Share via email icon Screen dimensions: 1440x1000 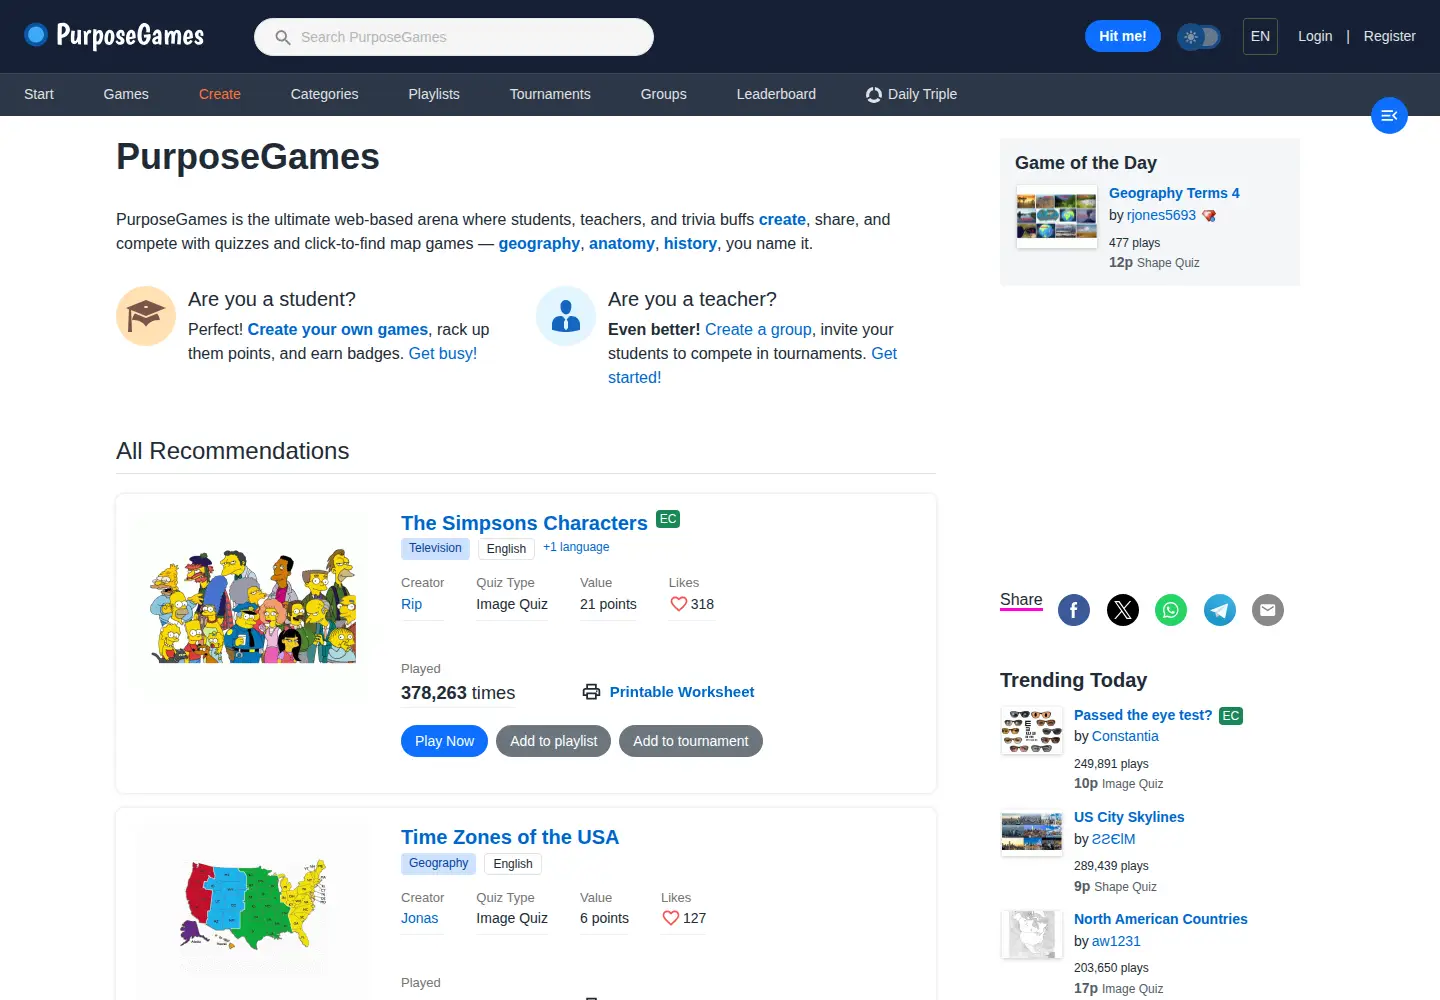pyautogui.click(x=1268, y=610)
